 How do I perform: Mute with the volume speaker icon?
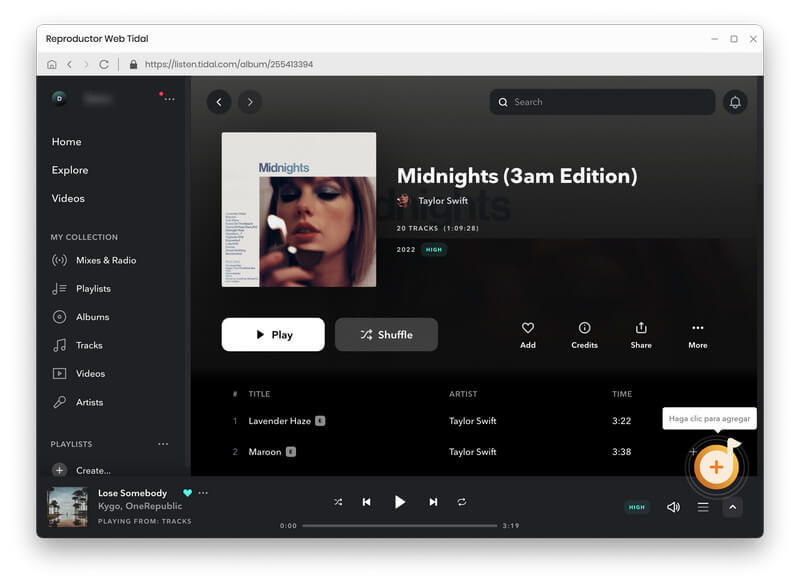pos(673,507)
